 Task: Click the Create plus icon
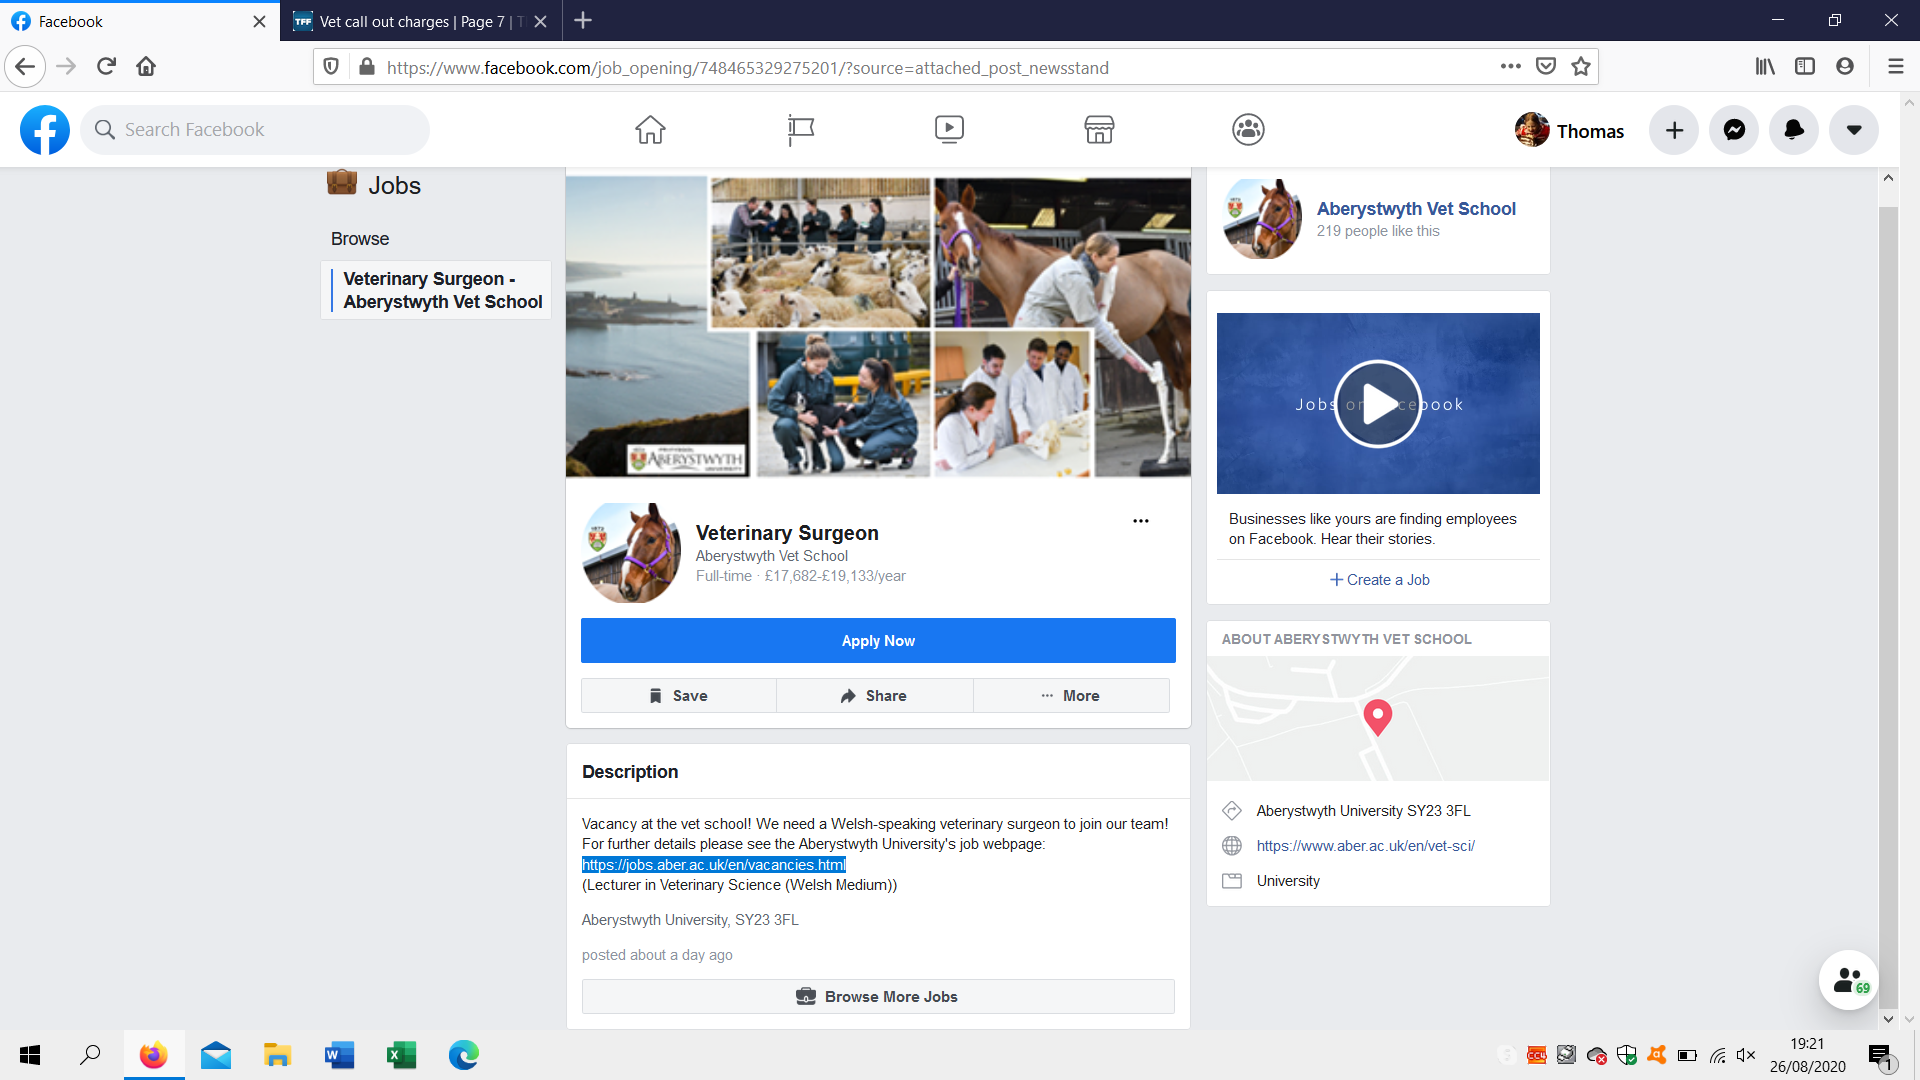point(1674,130)
